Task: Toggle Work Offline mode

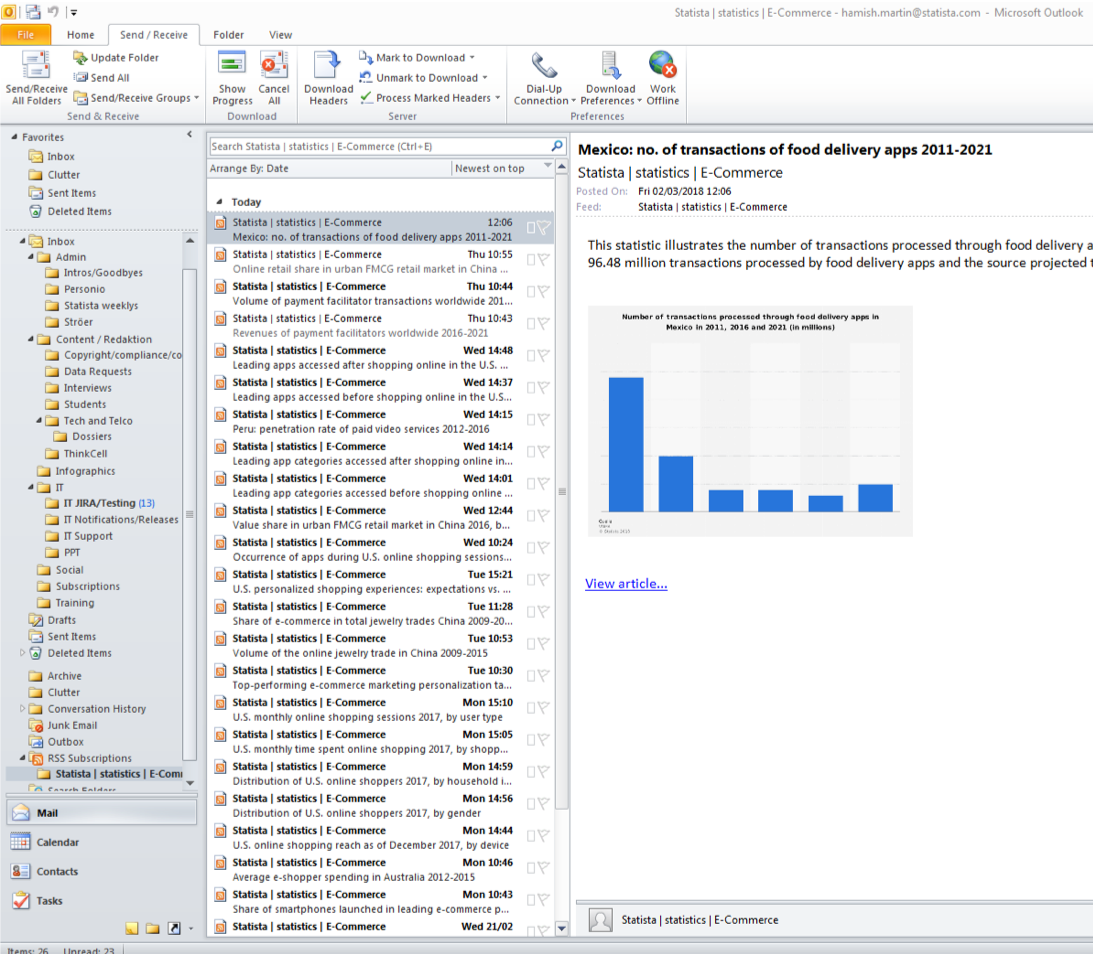Action: [662, 78]
